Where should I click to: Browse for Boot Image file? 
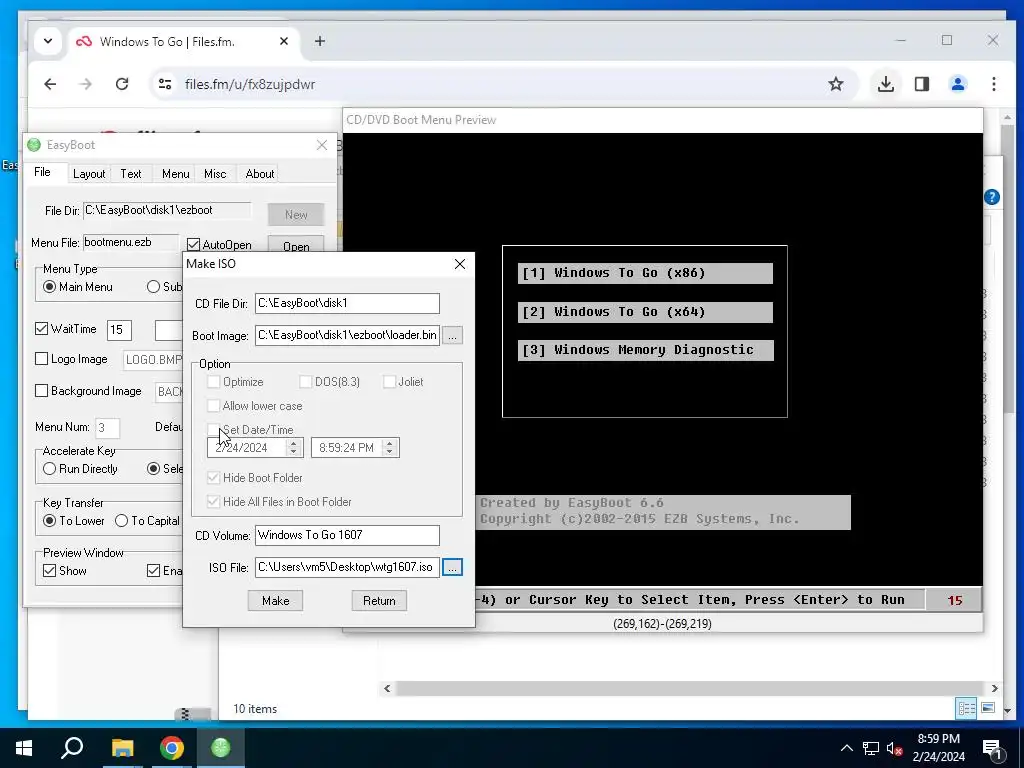[452, 335]
